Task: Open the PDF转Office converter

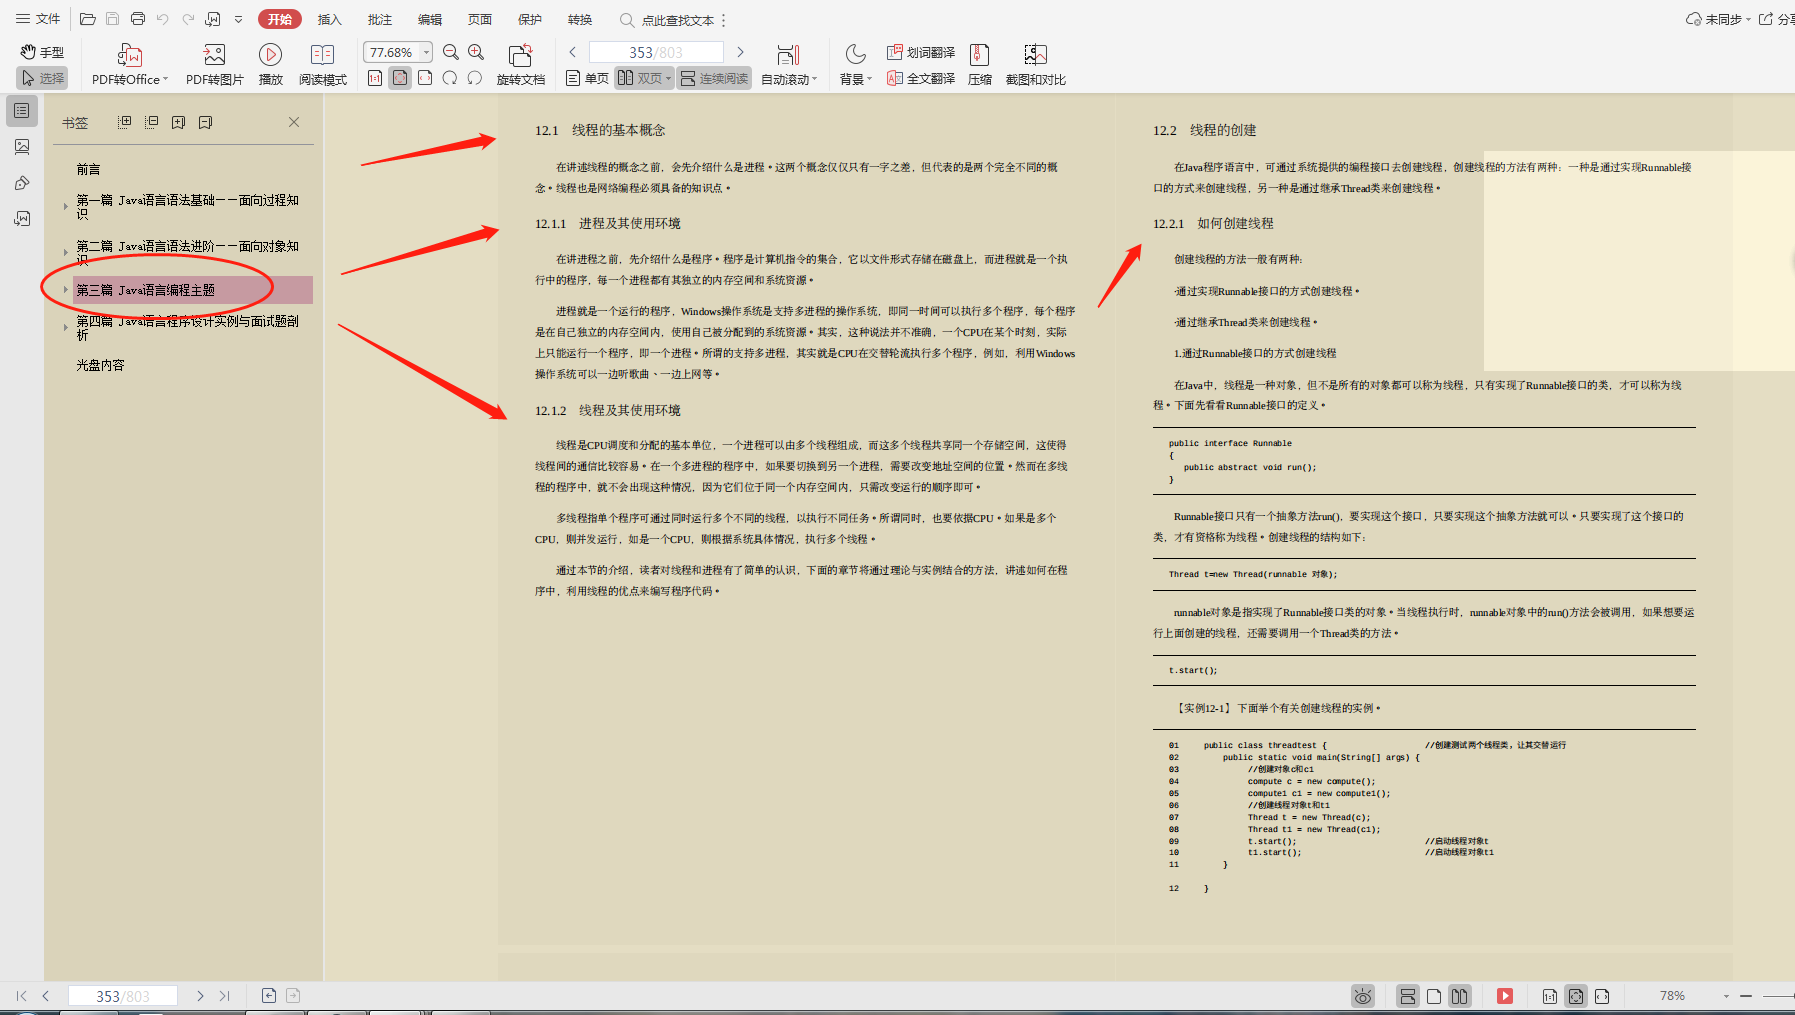Action: [130, 65]
